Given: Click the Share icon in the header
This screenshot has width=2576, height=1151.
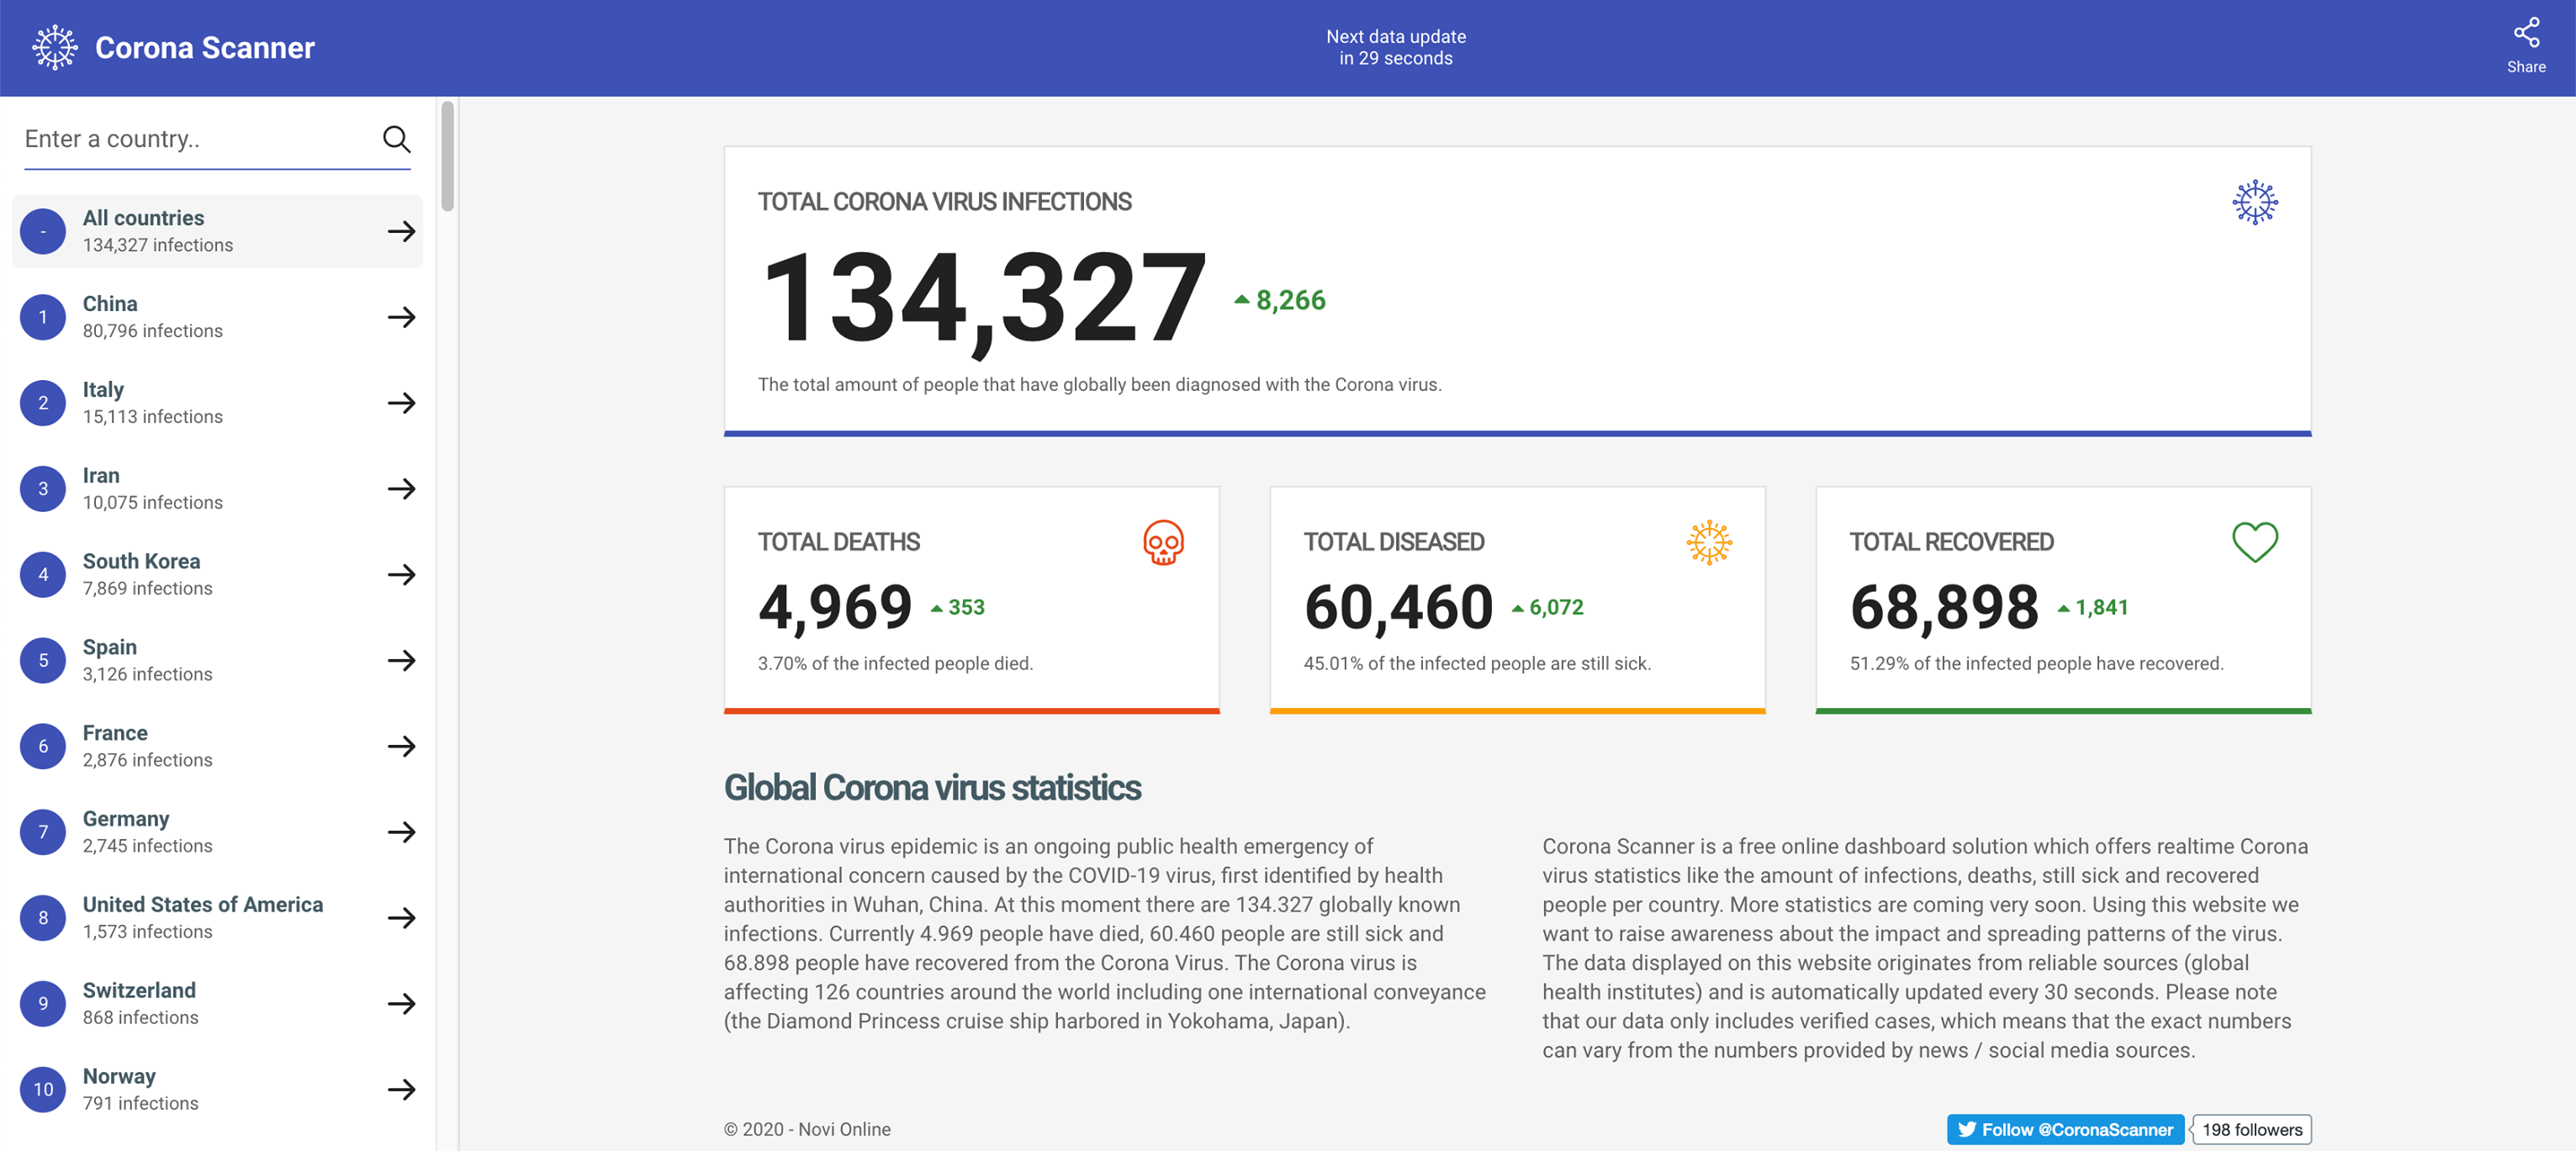Looking at the screenshot, I should (2526, 33).
